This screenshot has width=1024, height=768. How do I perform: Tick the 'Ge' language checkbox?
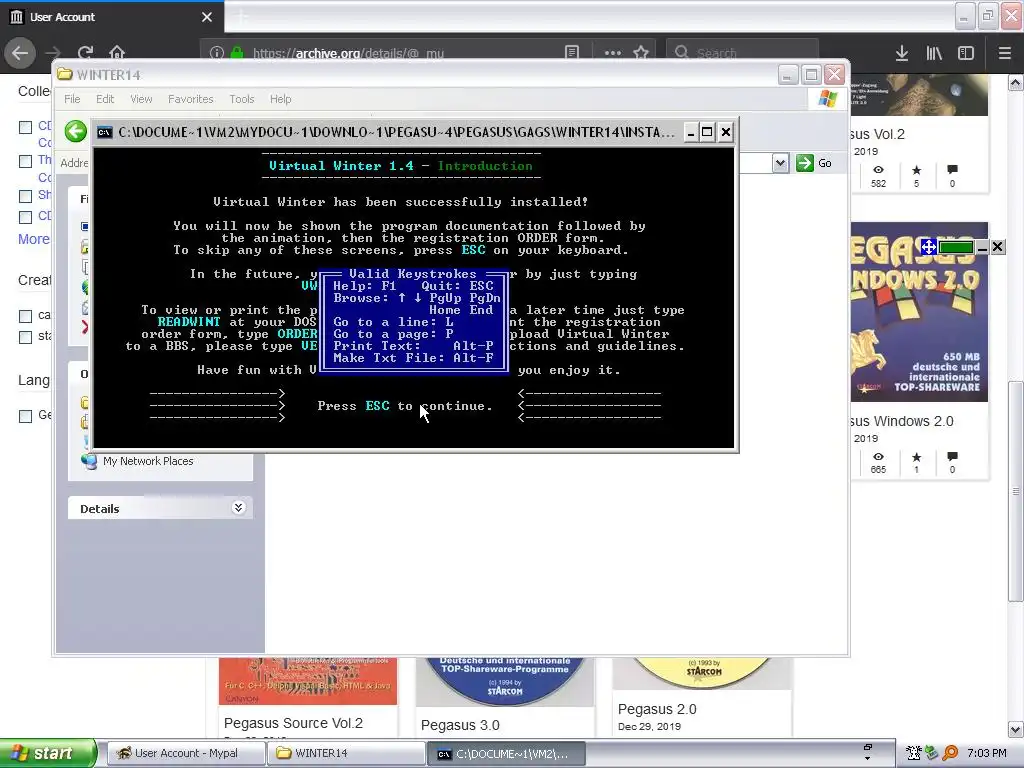click(x=25, y=416)
